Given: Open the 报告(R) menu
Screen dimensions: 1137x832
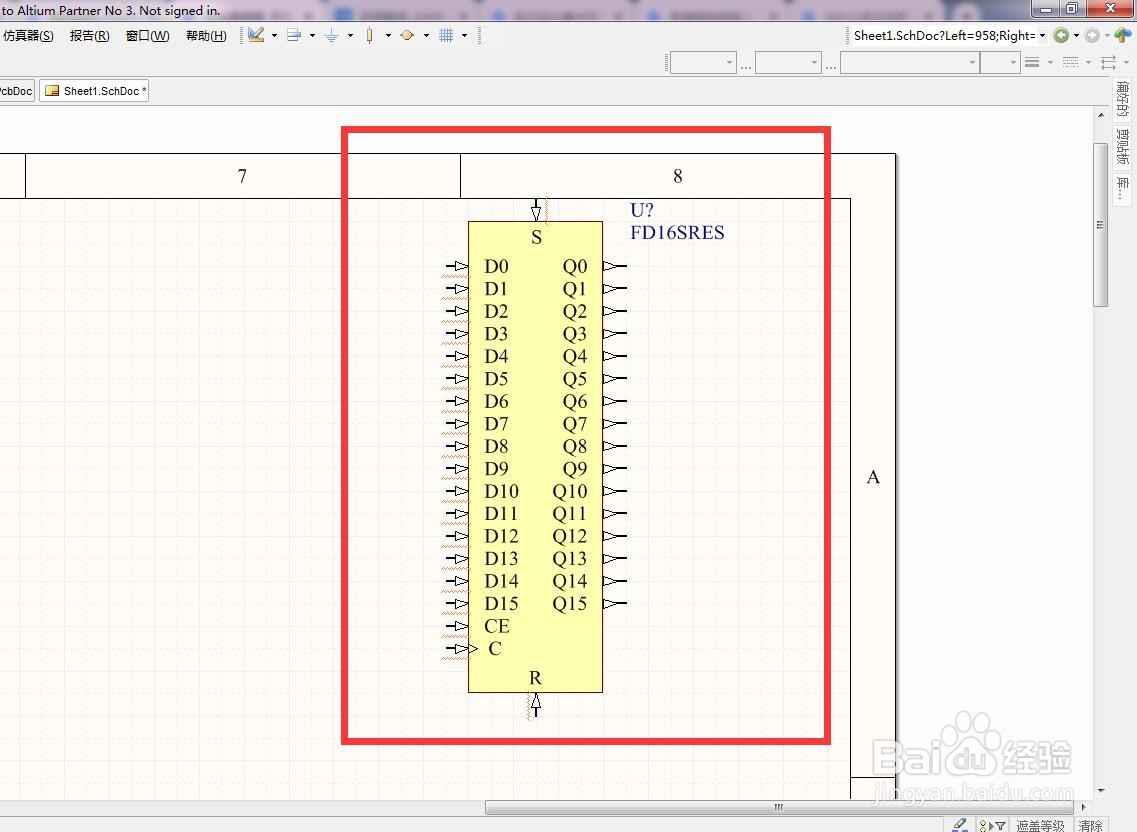Looking at the screenshot, I should point(89,36).
